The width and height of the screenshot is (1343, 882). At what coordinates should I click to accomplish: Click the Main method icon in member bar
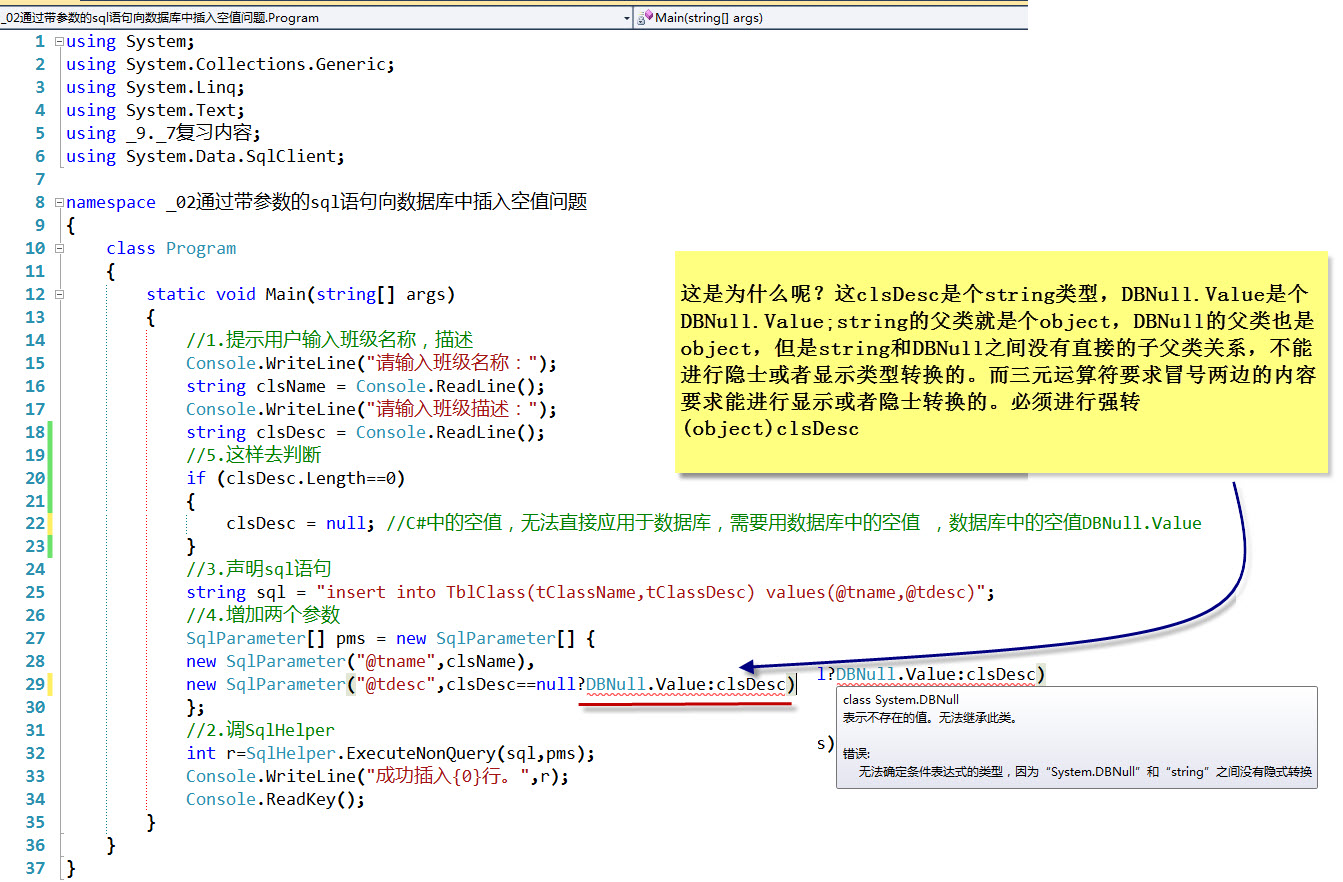647,17
